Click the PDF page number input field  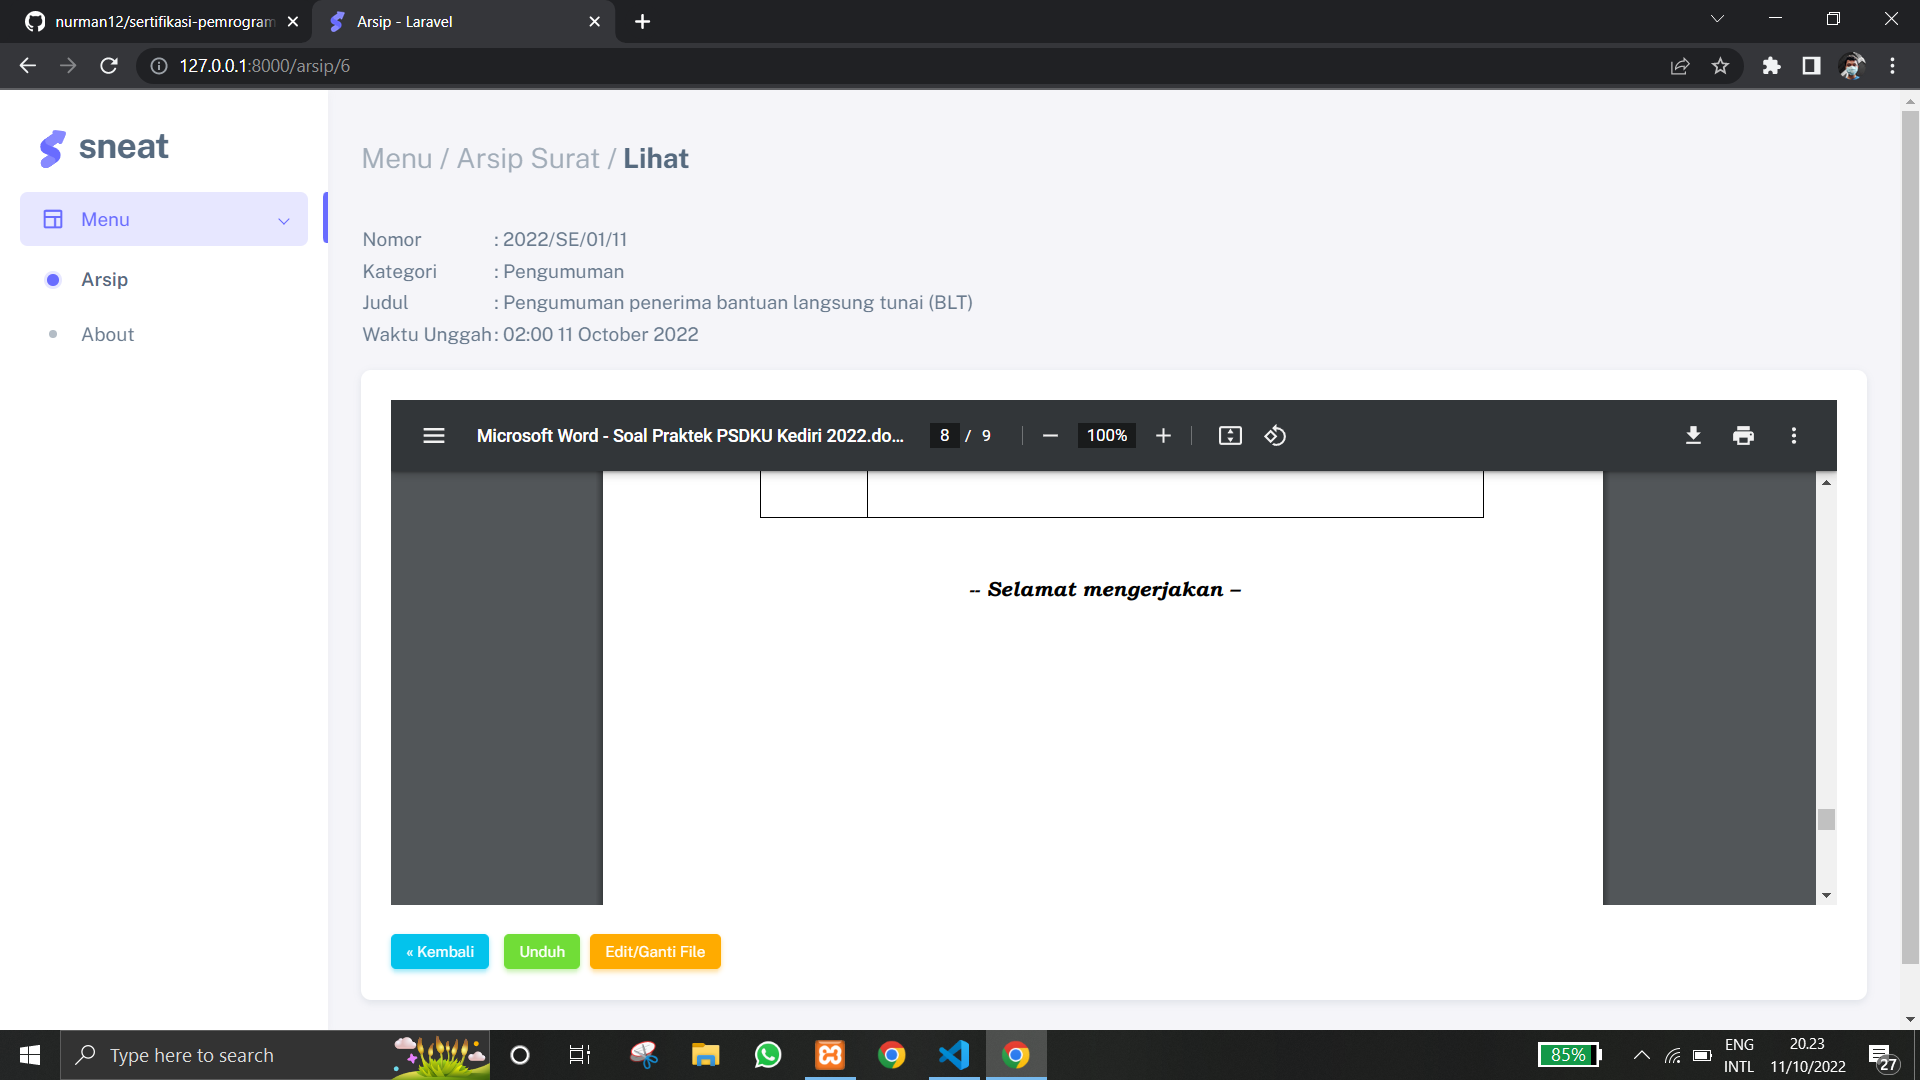(944, 435)
